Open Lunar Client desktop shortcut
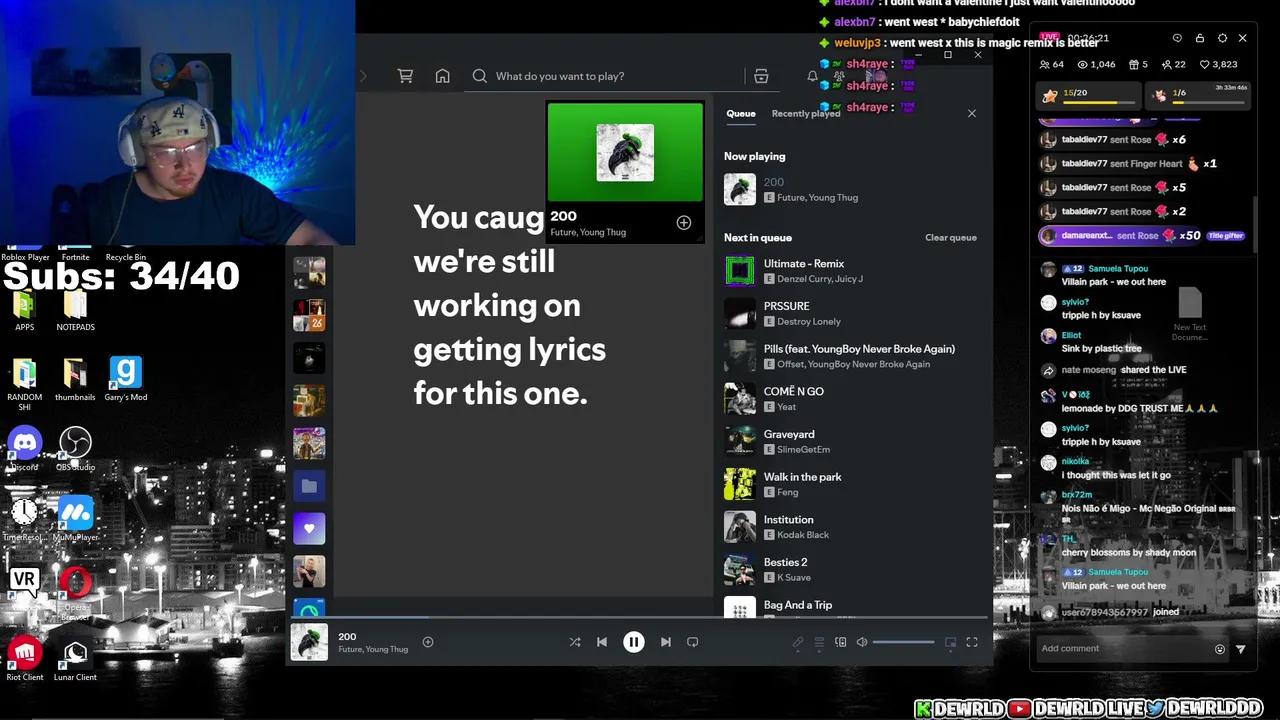Screen dimensions: 1280x720 tap(75, 659)
